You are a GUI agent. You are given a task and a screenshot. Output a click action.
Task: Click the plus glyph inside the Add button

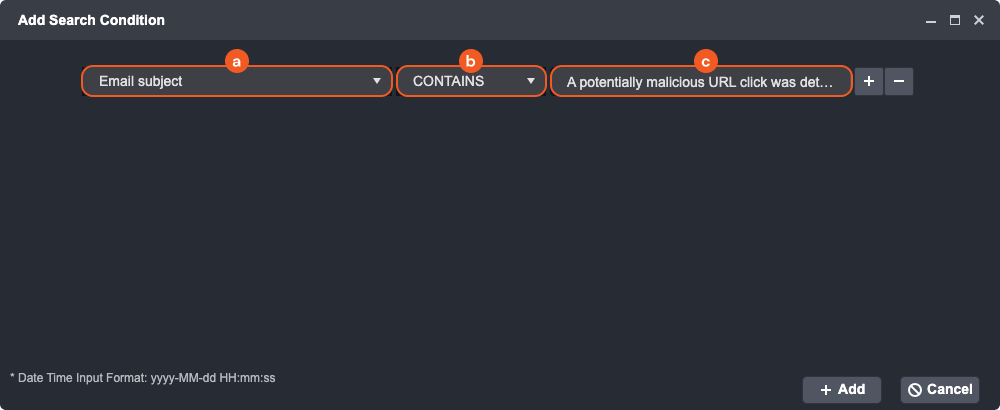click(x=826, y=390)
